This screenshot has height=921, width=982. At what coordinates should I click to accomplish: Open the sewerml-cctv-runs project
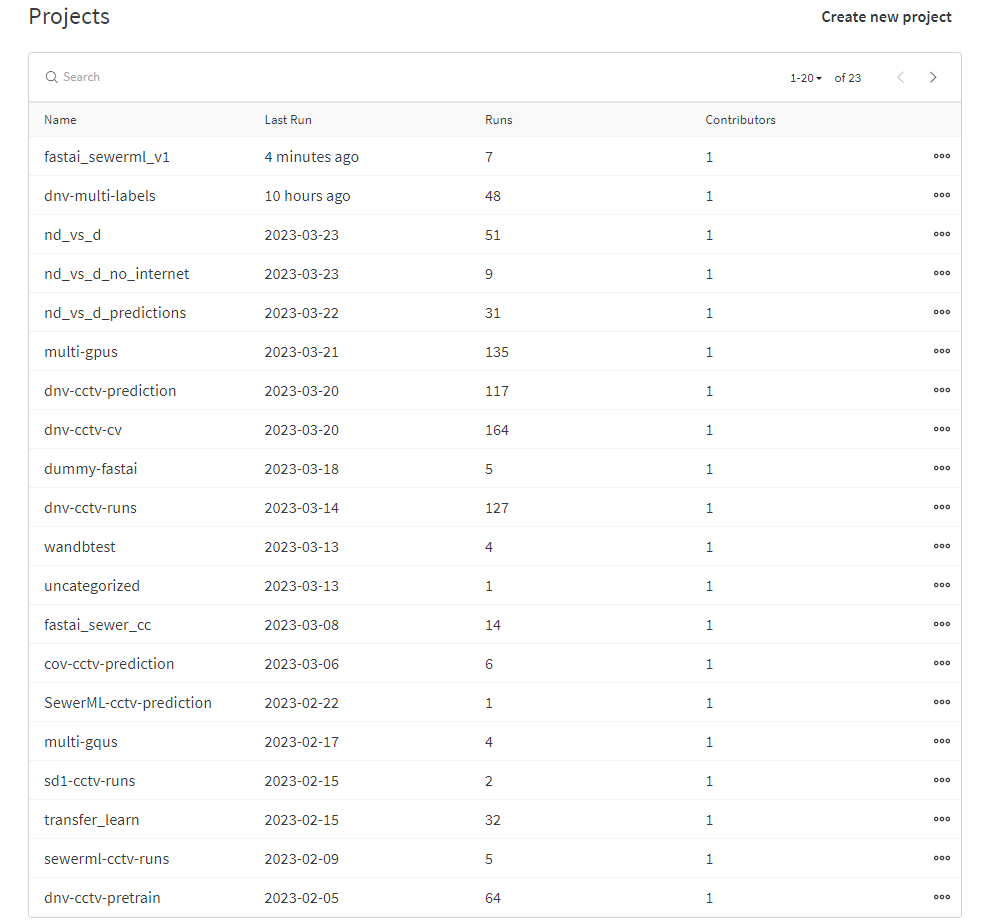point(106,858)
